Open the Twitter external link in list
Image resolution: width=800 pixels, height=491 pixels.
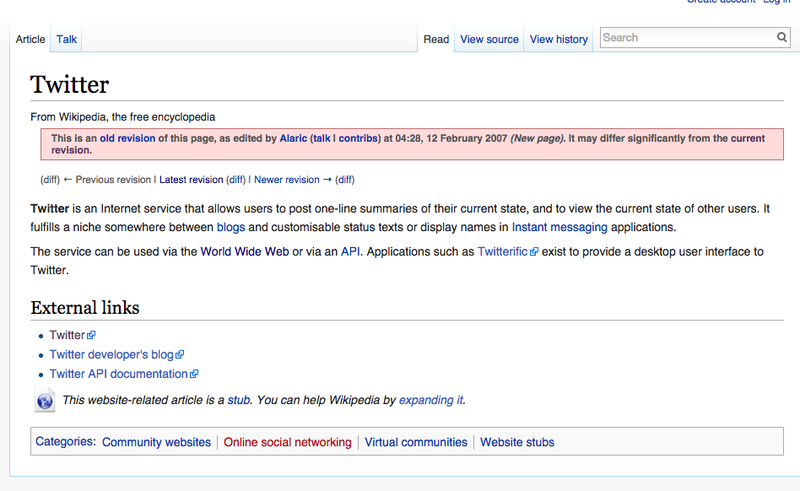click(67, 335)
